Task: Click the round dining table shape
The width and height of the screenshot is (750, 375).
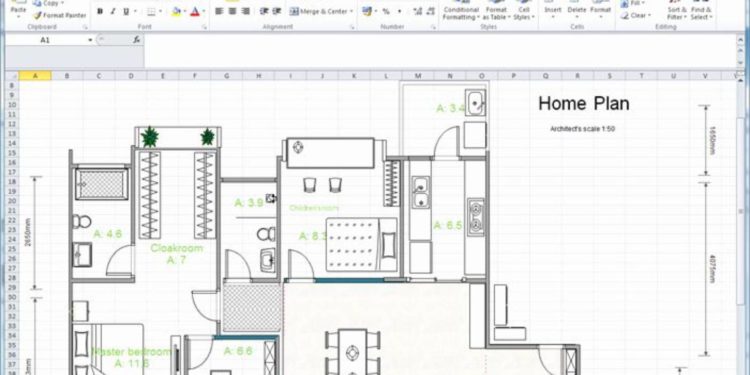Action: (x=353, y=353)
